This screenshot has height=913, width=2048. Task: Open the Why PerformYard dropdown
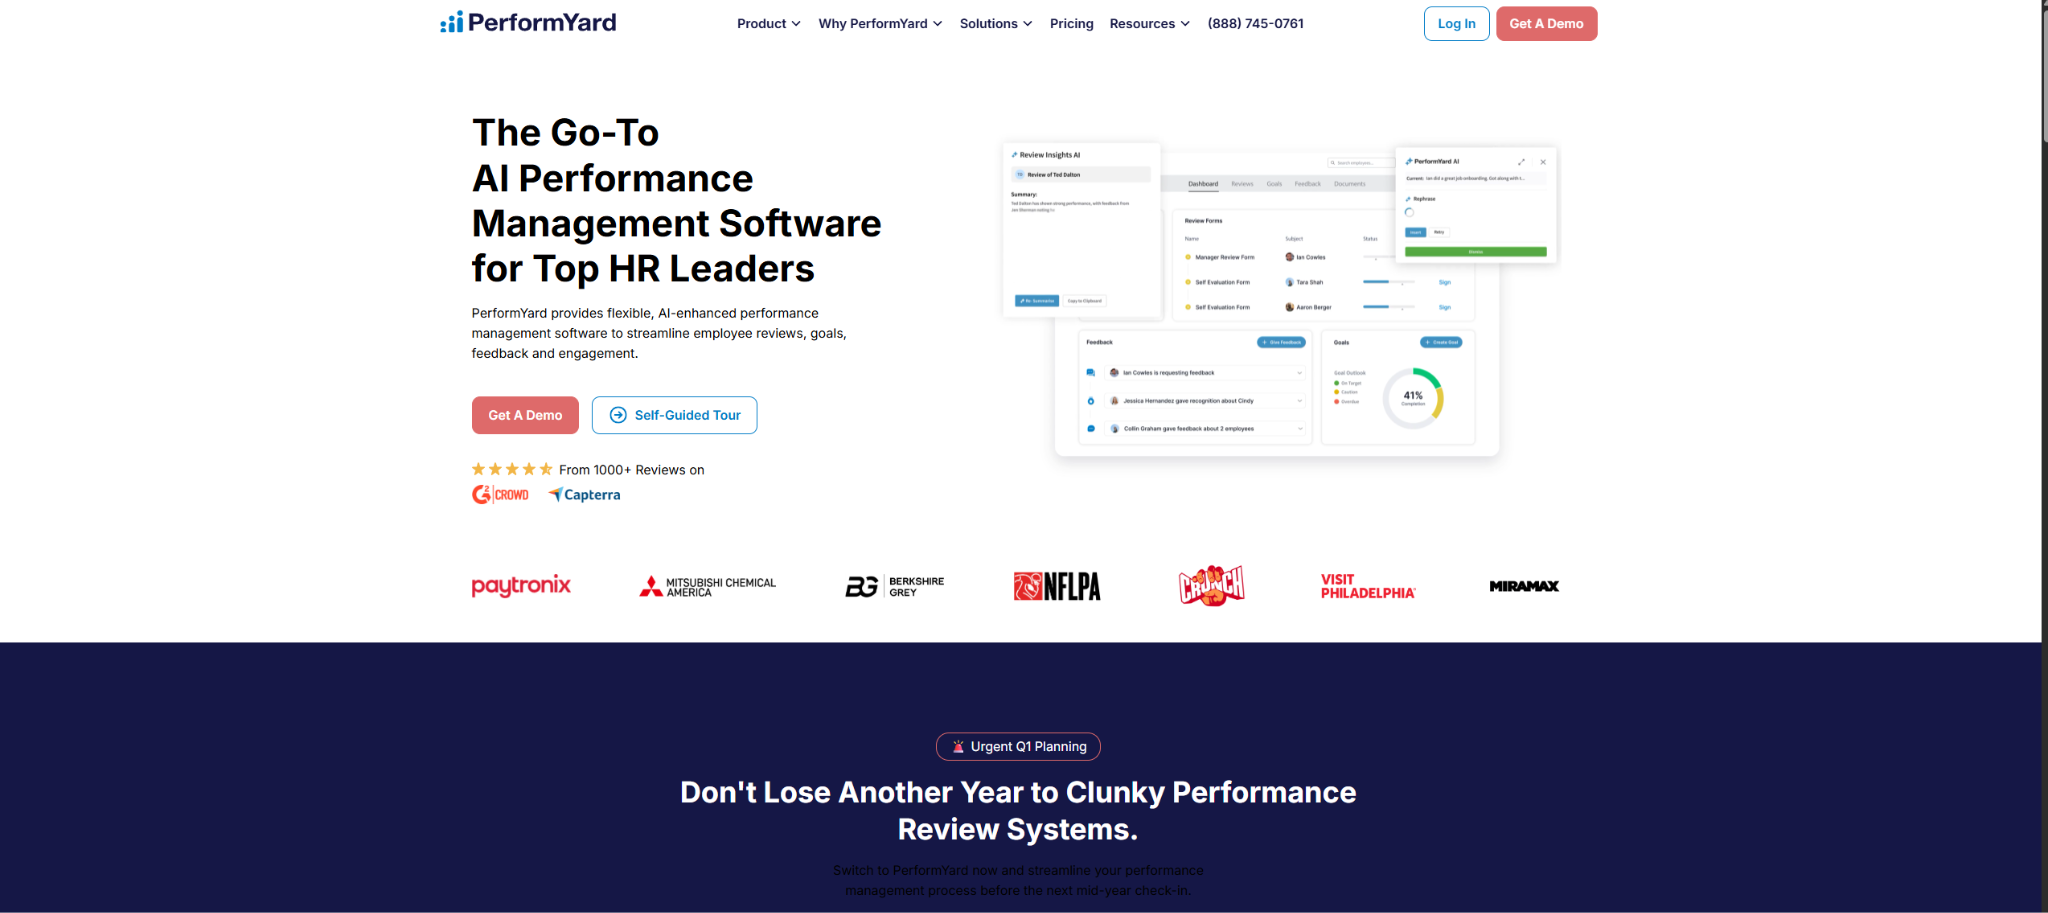[879, 24]
